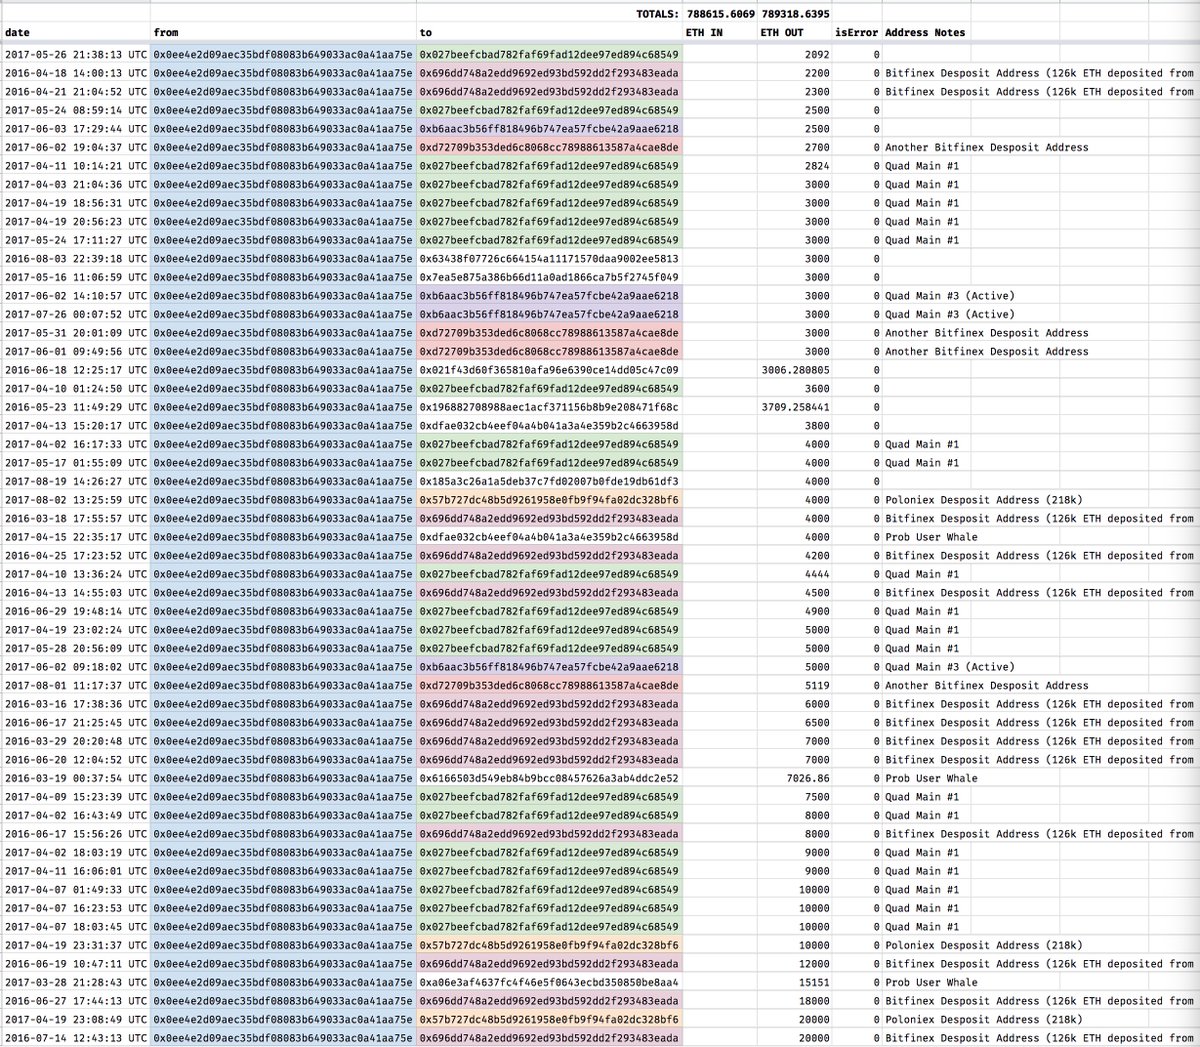The image size is (1200, 1047).
Task: Select the to-address starting 0x196882708988
Action: [549, 407]
